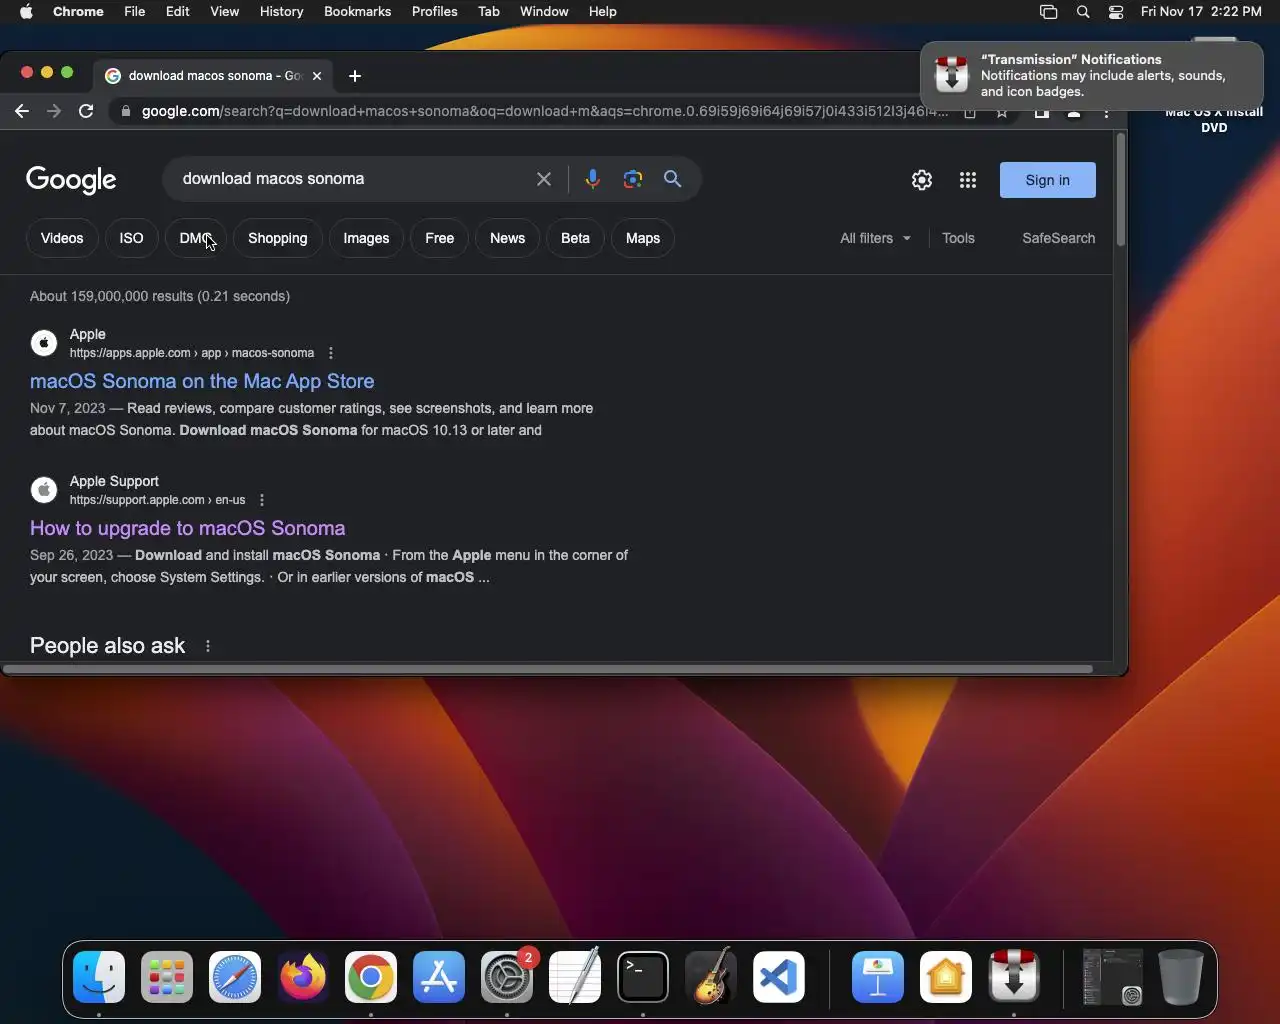The image size is (1280, 1024).
Task: Clear the search box with the X icon
Action: pyautogui.click(x=544, y=179)
